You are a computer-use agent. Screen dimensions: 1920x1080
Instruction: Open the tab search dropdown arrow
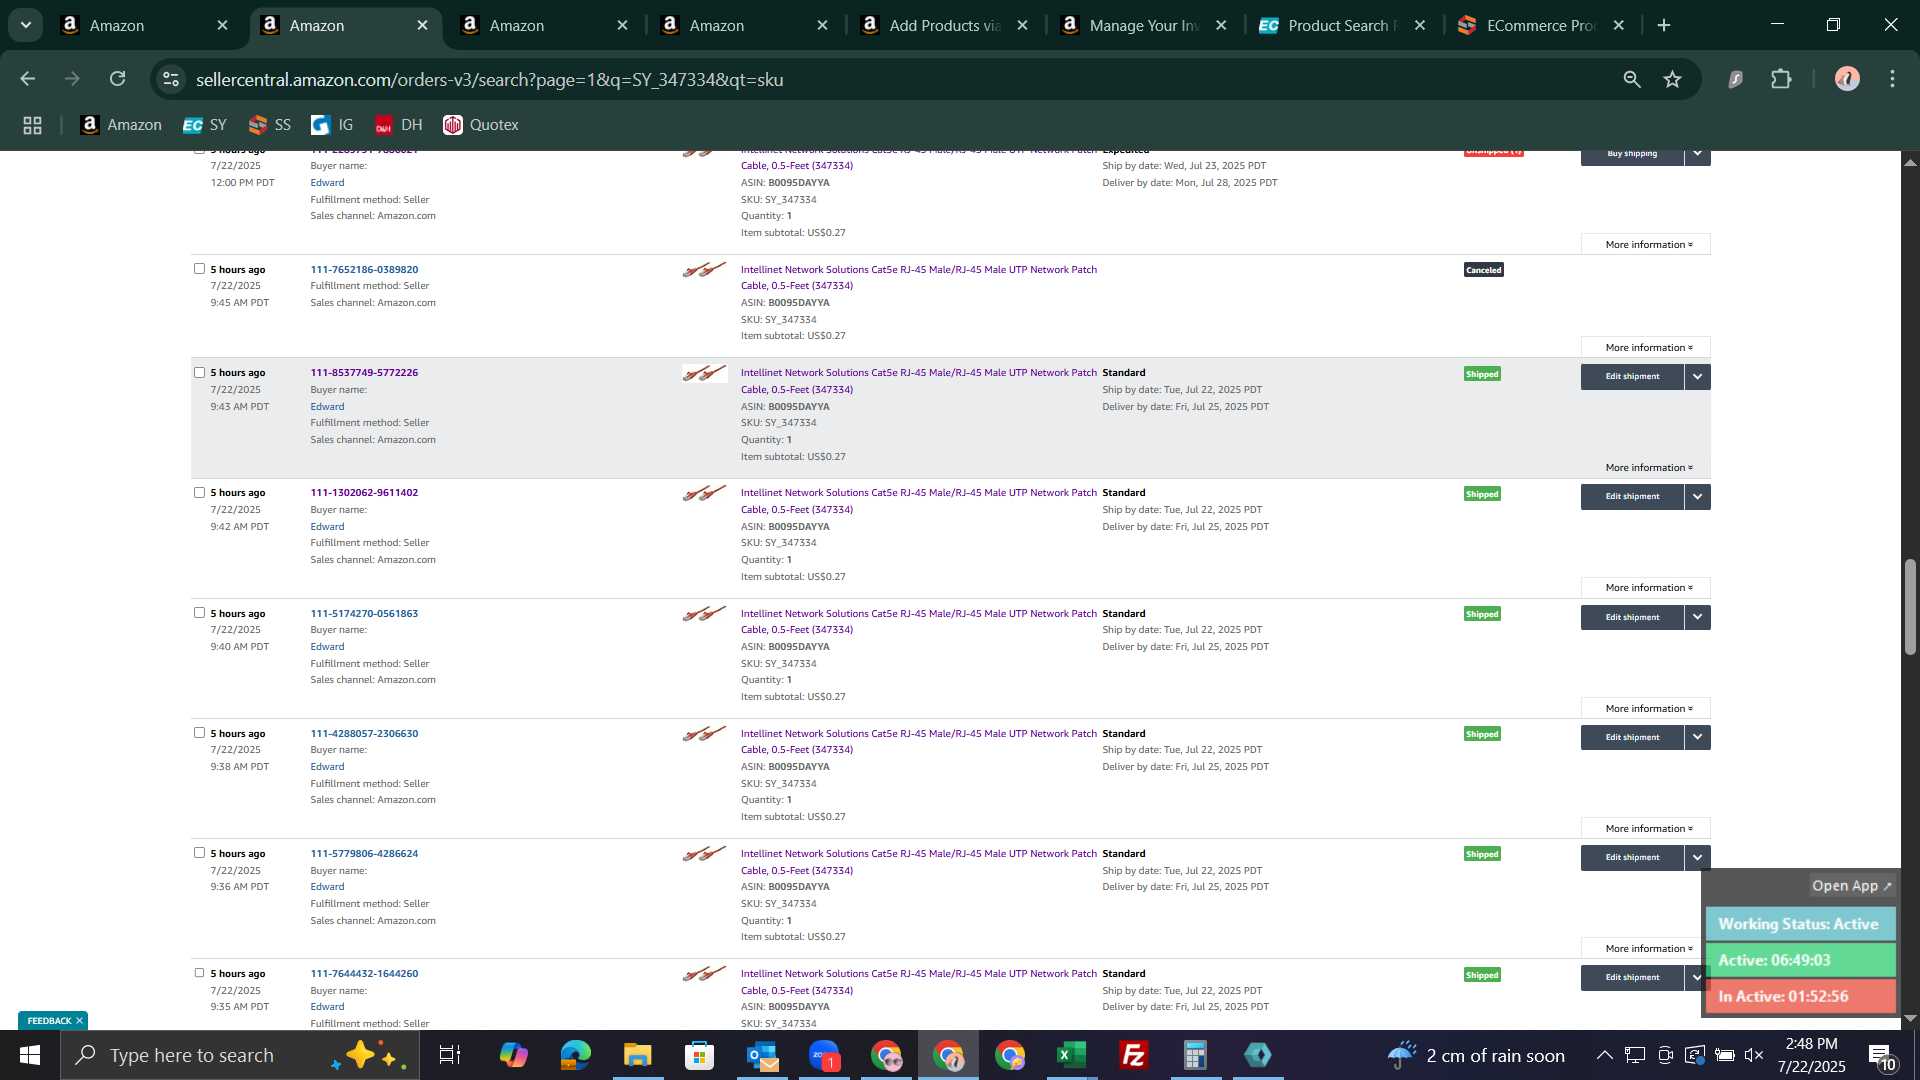(x=25, y=25)
